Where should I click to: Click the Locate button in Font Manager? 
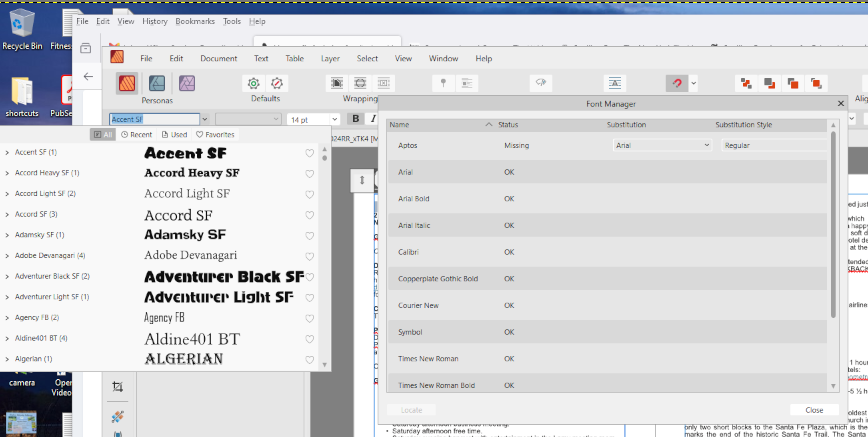411,410
